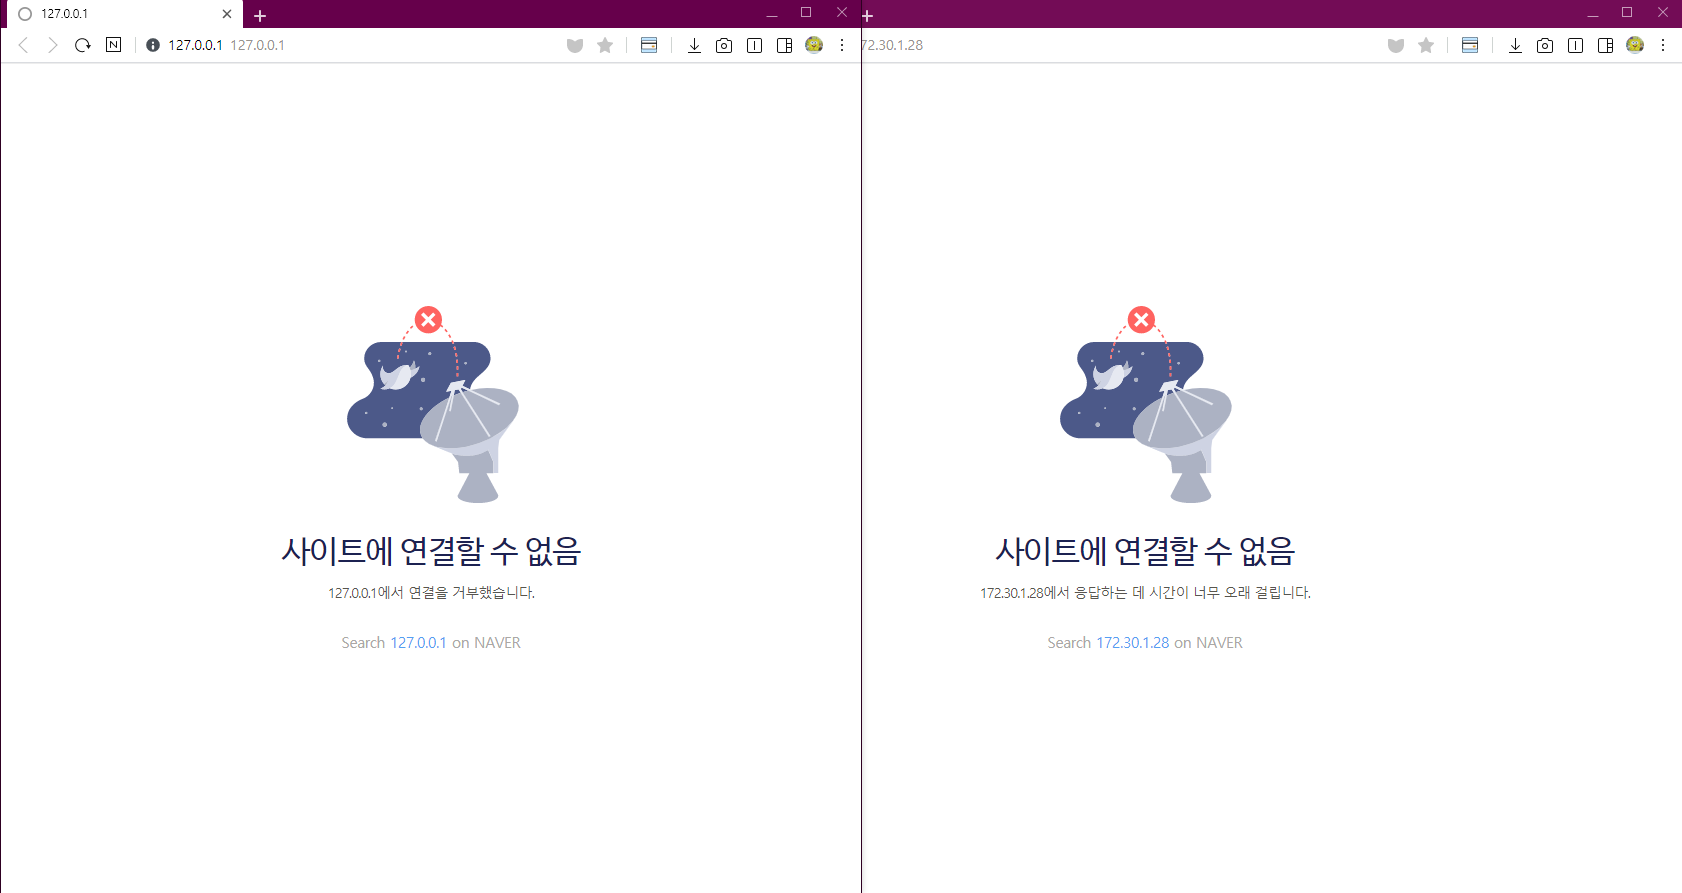The height and width of the screenshot is (893, 1682).
Task: Reload the 127.0.0.1 page
Action: 83,45
